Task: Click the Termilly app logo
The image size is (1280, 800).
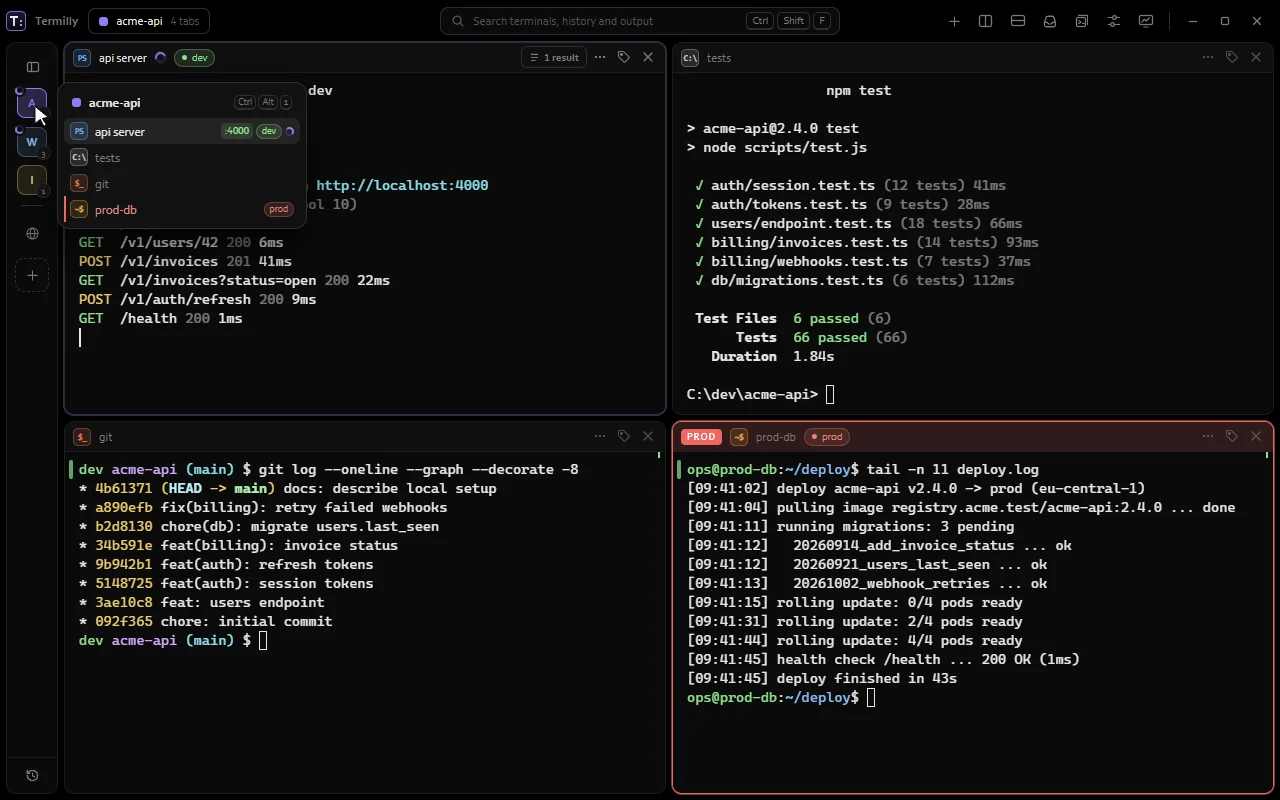Action: pos(16,21)
